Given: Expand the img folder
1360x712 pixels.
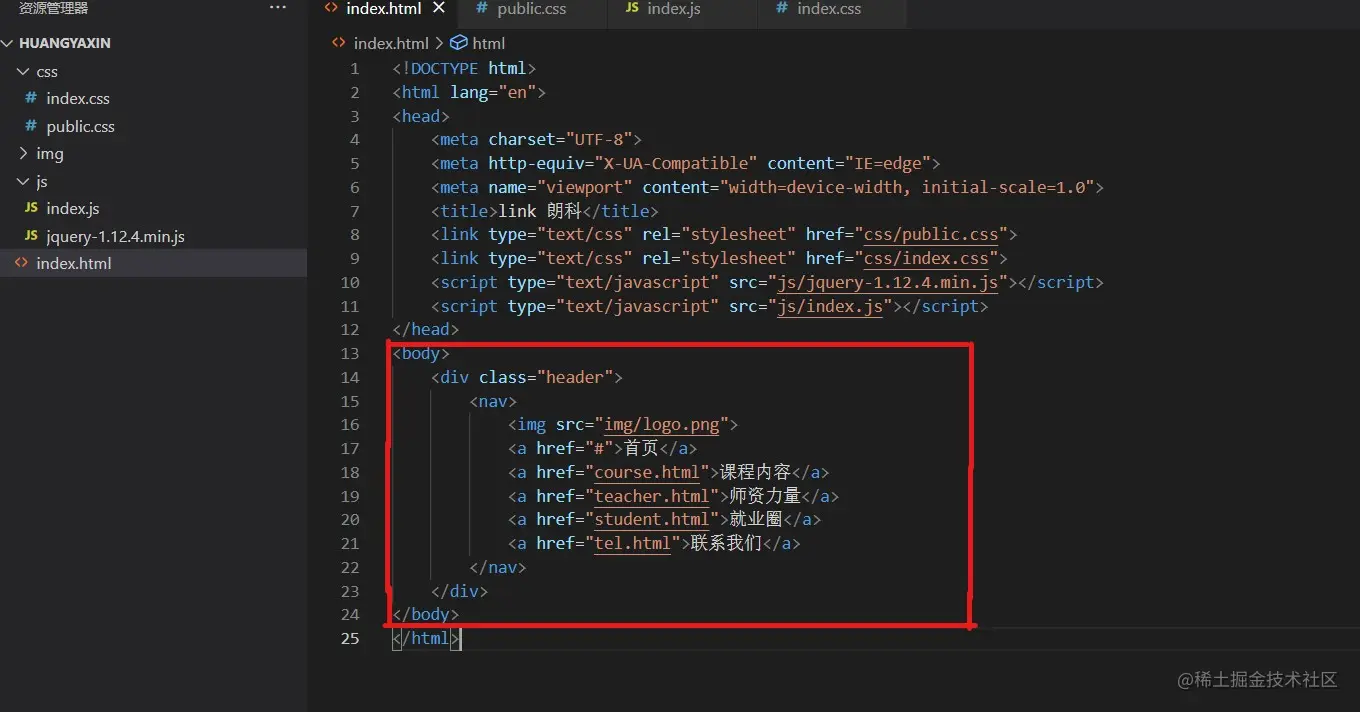Looking at the screenshot, I should tap(25, 153).
